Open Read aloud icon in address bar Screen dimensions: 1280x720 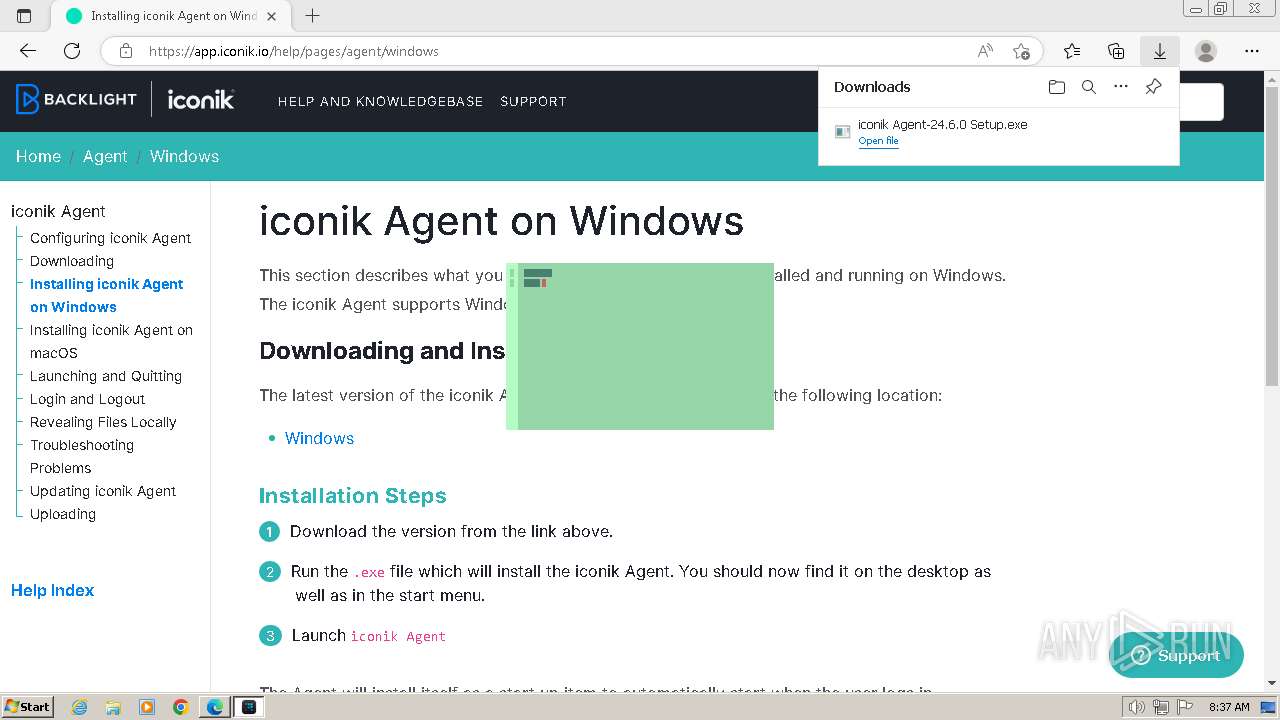[x=985, y=51]
